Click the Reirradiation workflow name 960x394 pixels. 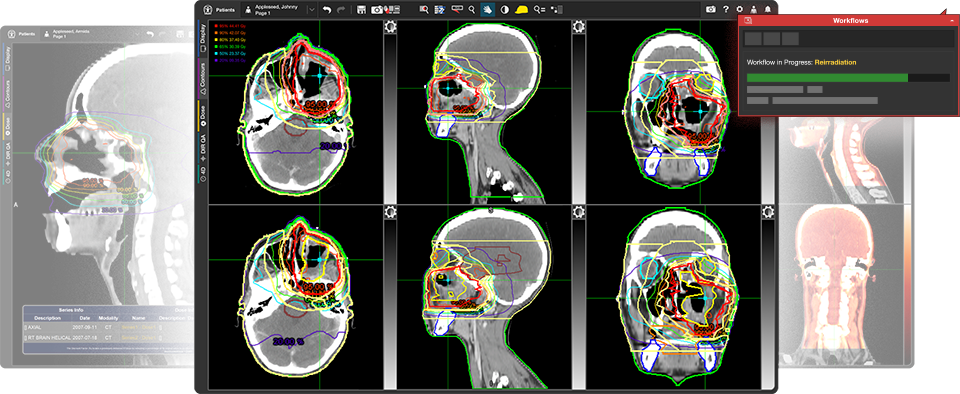pyautogui.click(x=835, y=62)
